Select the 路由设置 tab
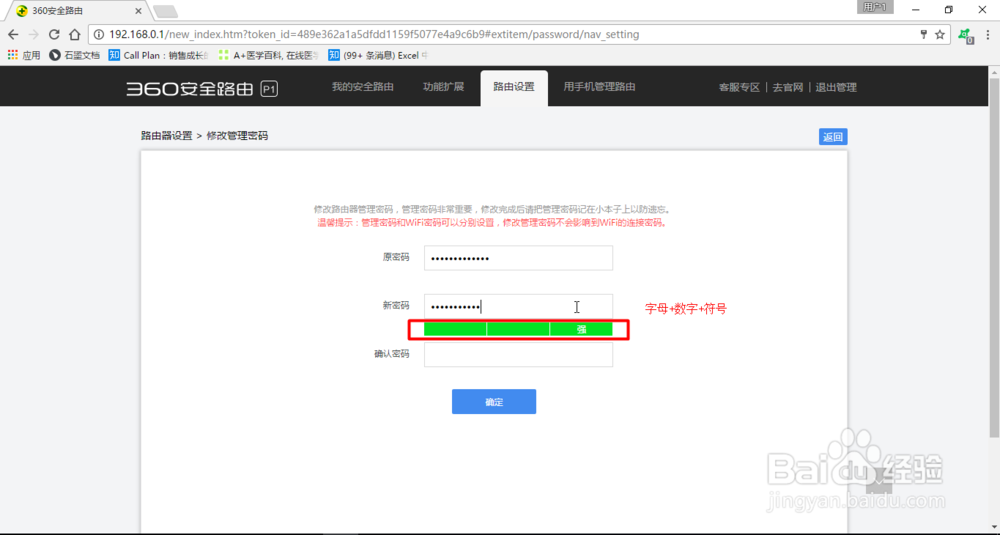Image resolution: width=1000 pixels, height=535 pixels. [x=513, y=87]
